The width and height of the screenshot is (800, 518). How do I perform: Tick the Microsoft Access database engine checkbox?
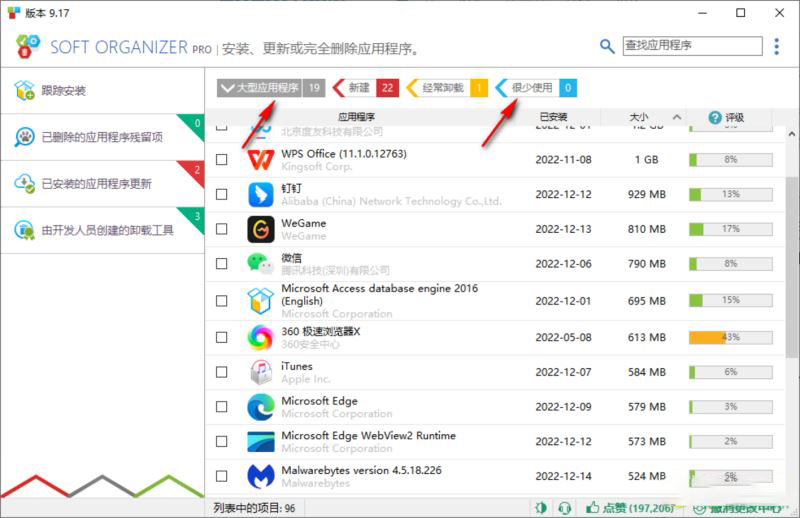pos(221,301)
